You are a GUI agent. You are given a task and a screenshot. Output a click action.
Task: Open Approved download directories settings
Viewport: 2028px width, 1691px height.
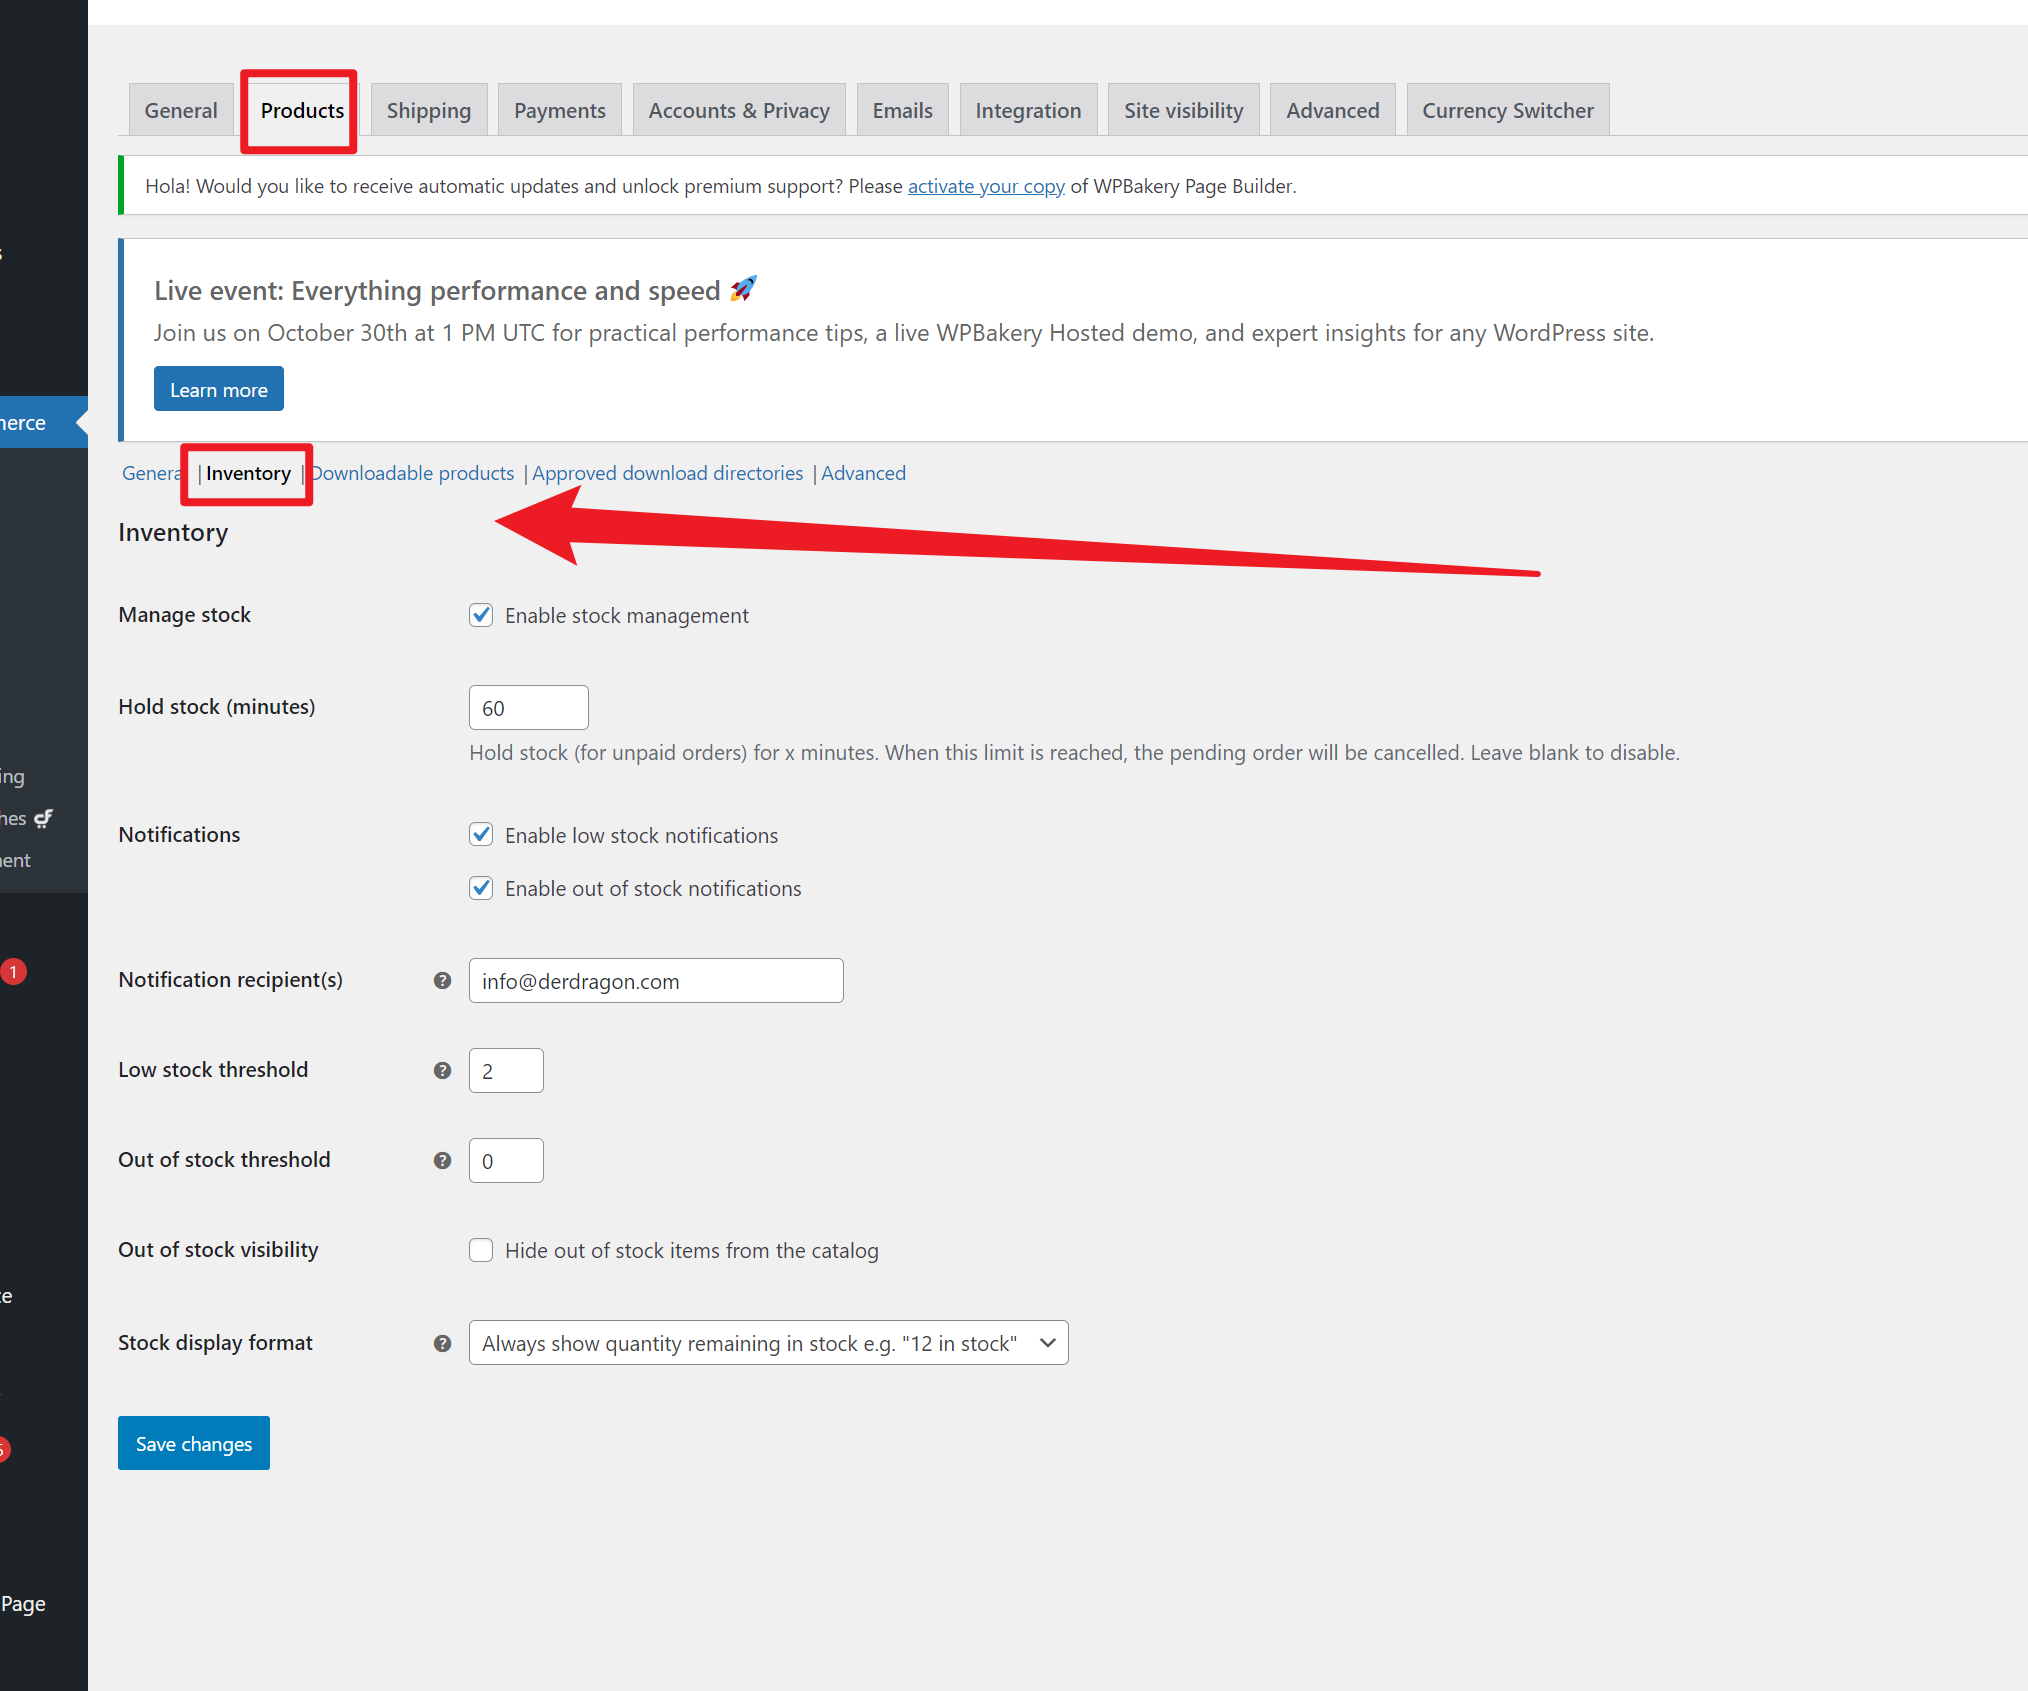tap(667, 473)
